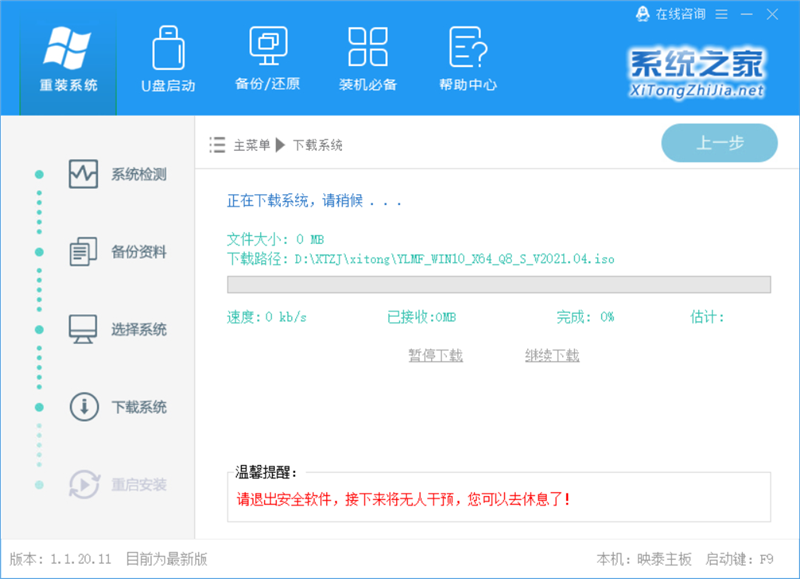Click the hamburger breadcrumb menu icon

[x=216, y=145]
